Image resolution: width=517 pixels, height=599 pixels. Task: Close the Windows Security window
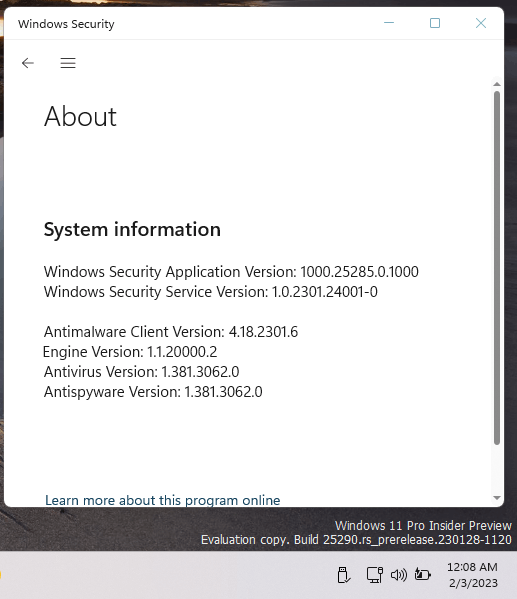tap(481, 23)
